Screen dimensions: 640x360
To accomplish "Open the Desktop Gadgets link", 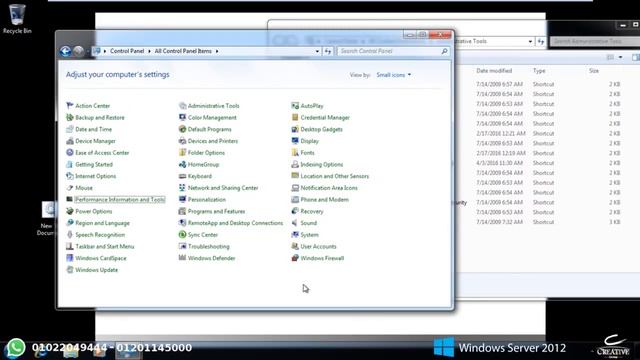I will coord(321,129).
